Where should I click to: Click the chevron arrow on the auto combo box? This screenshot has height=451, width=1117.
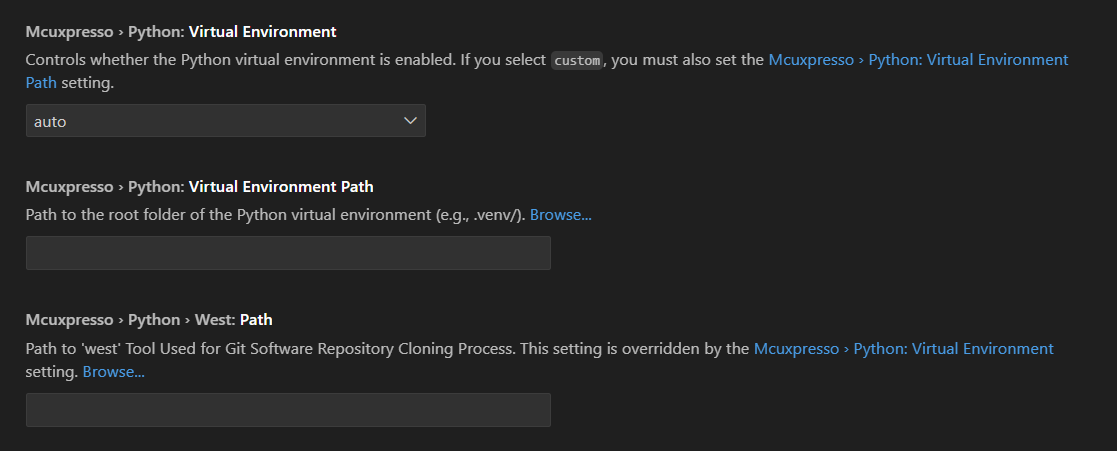pos(409,121)
